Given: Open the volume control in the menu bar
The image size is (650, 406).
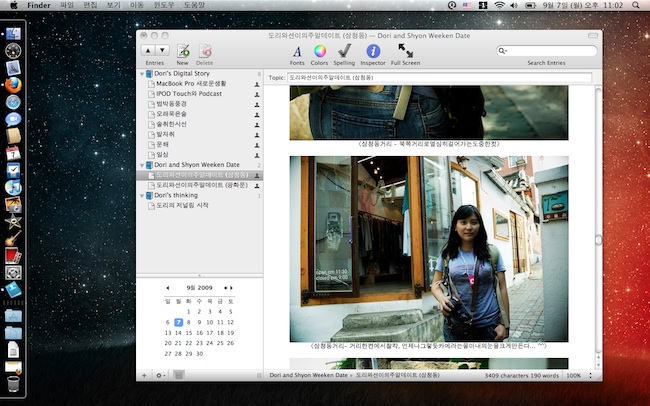Looking at the screenshot, I should click(514, 5).
